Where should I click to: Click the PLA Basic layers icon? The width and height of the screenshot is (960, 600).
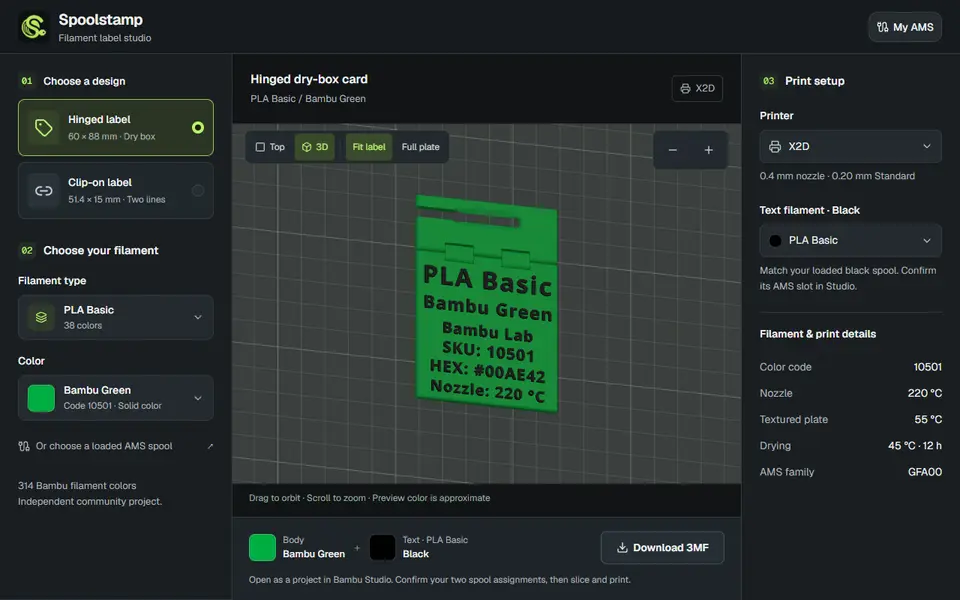(41, 317)
